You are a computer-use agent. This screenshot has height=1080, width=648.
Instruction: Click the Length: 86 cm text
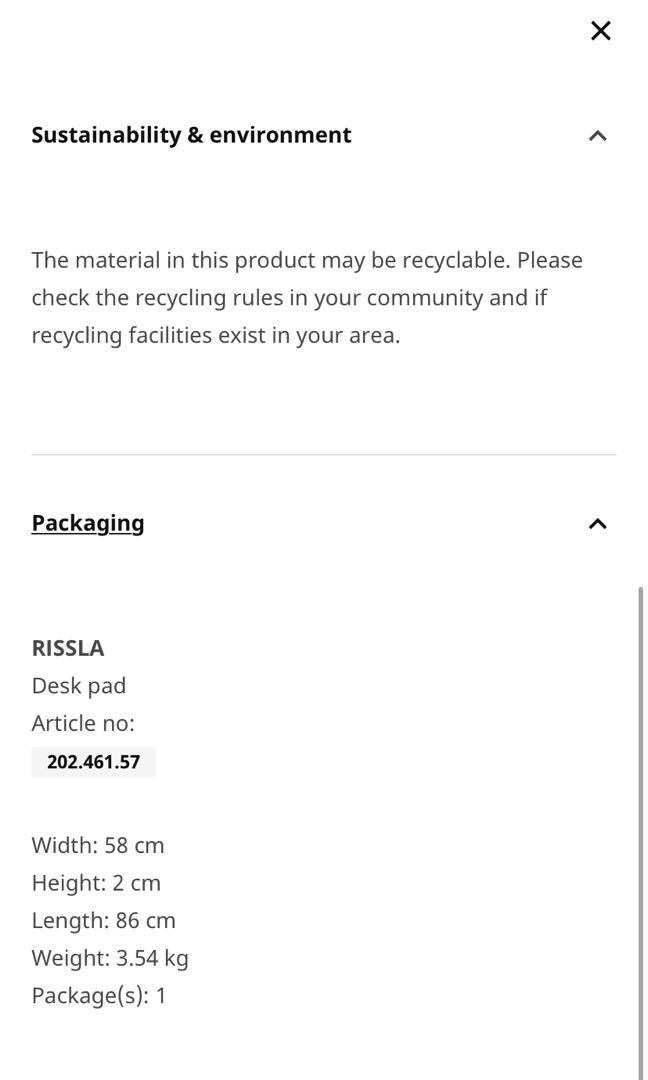(102, 920)
